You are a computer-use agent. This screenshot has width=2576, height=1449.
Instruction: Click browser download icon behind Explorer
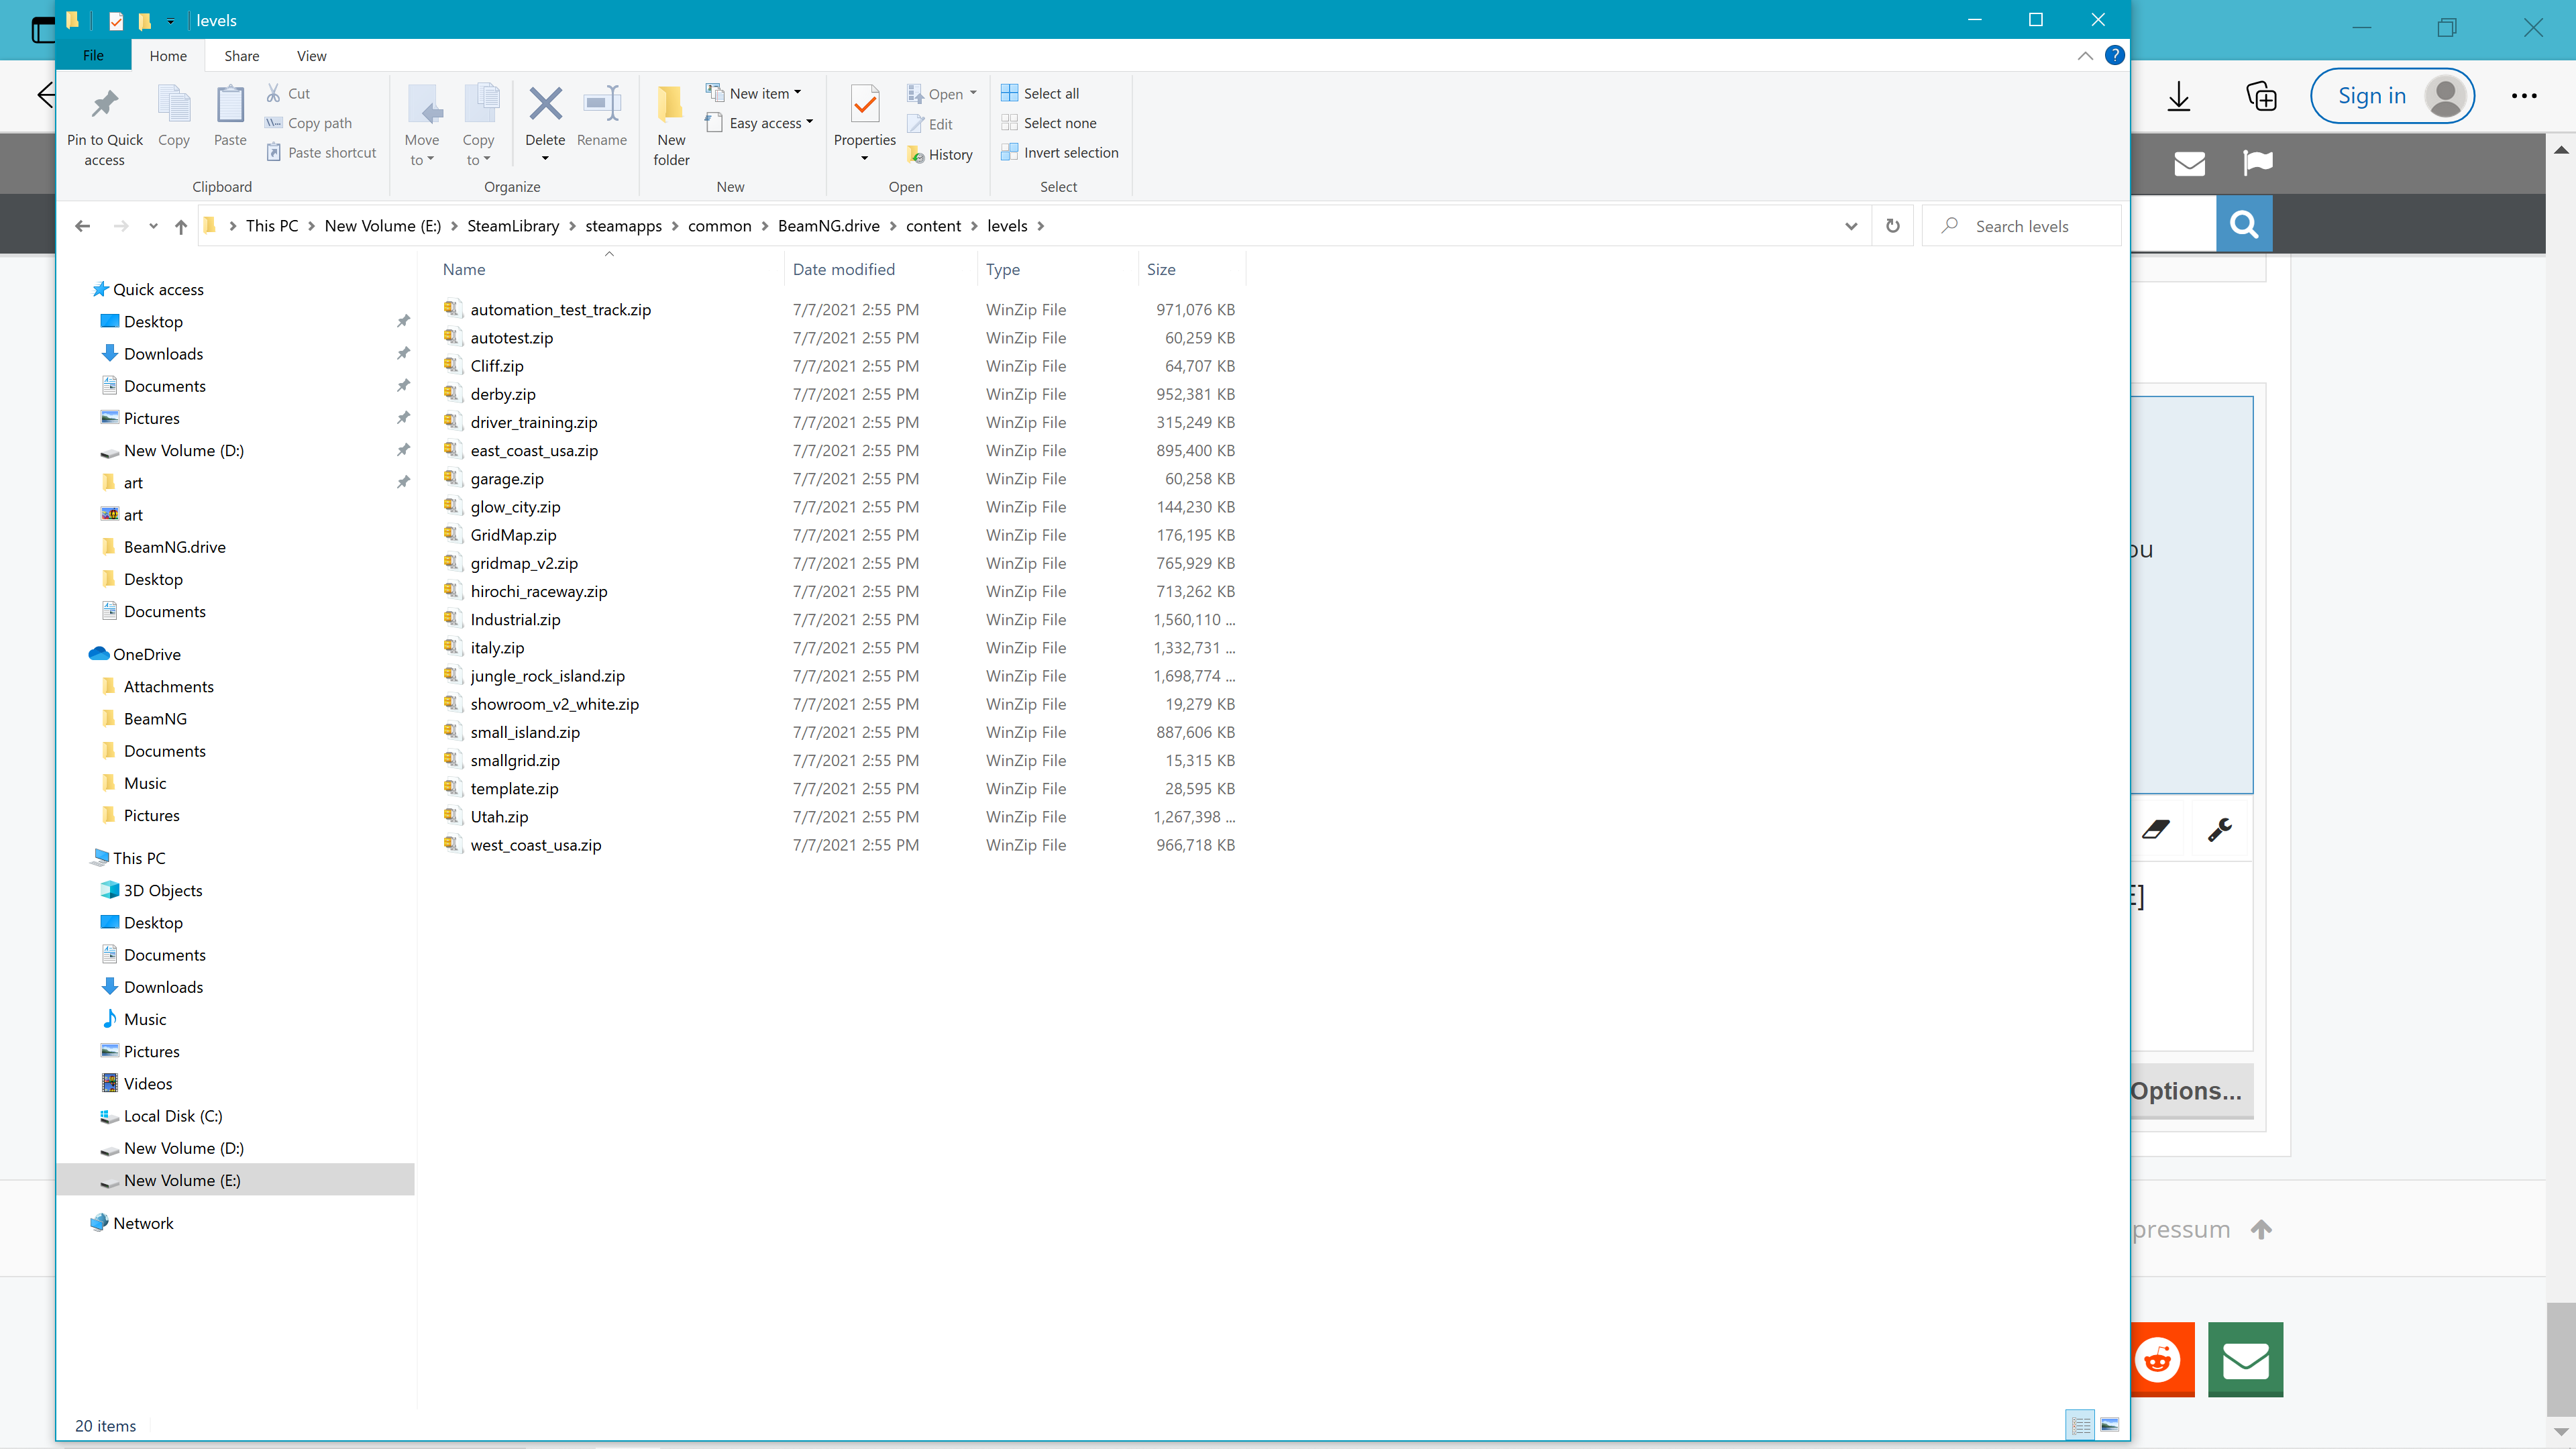[x=2179, y=97]
